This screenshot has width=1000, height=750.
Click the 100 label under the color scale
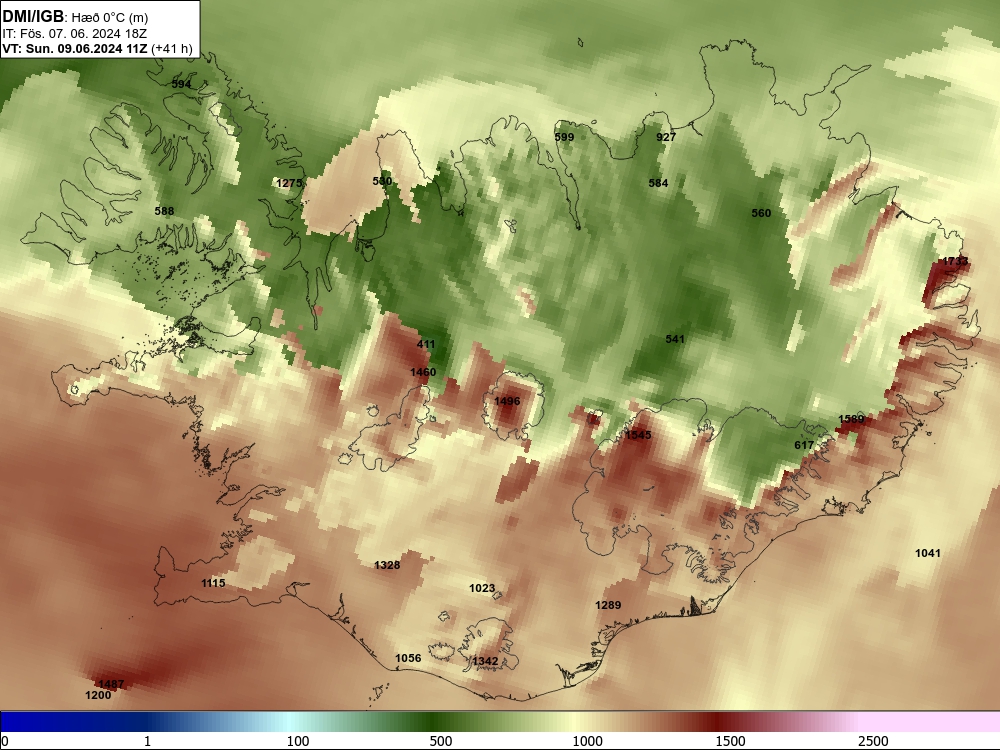click(298, 741)
